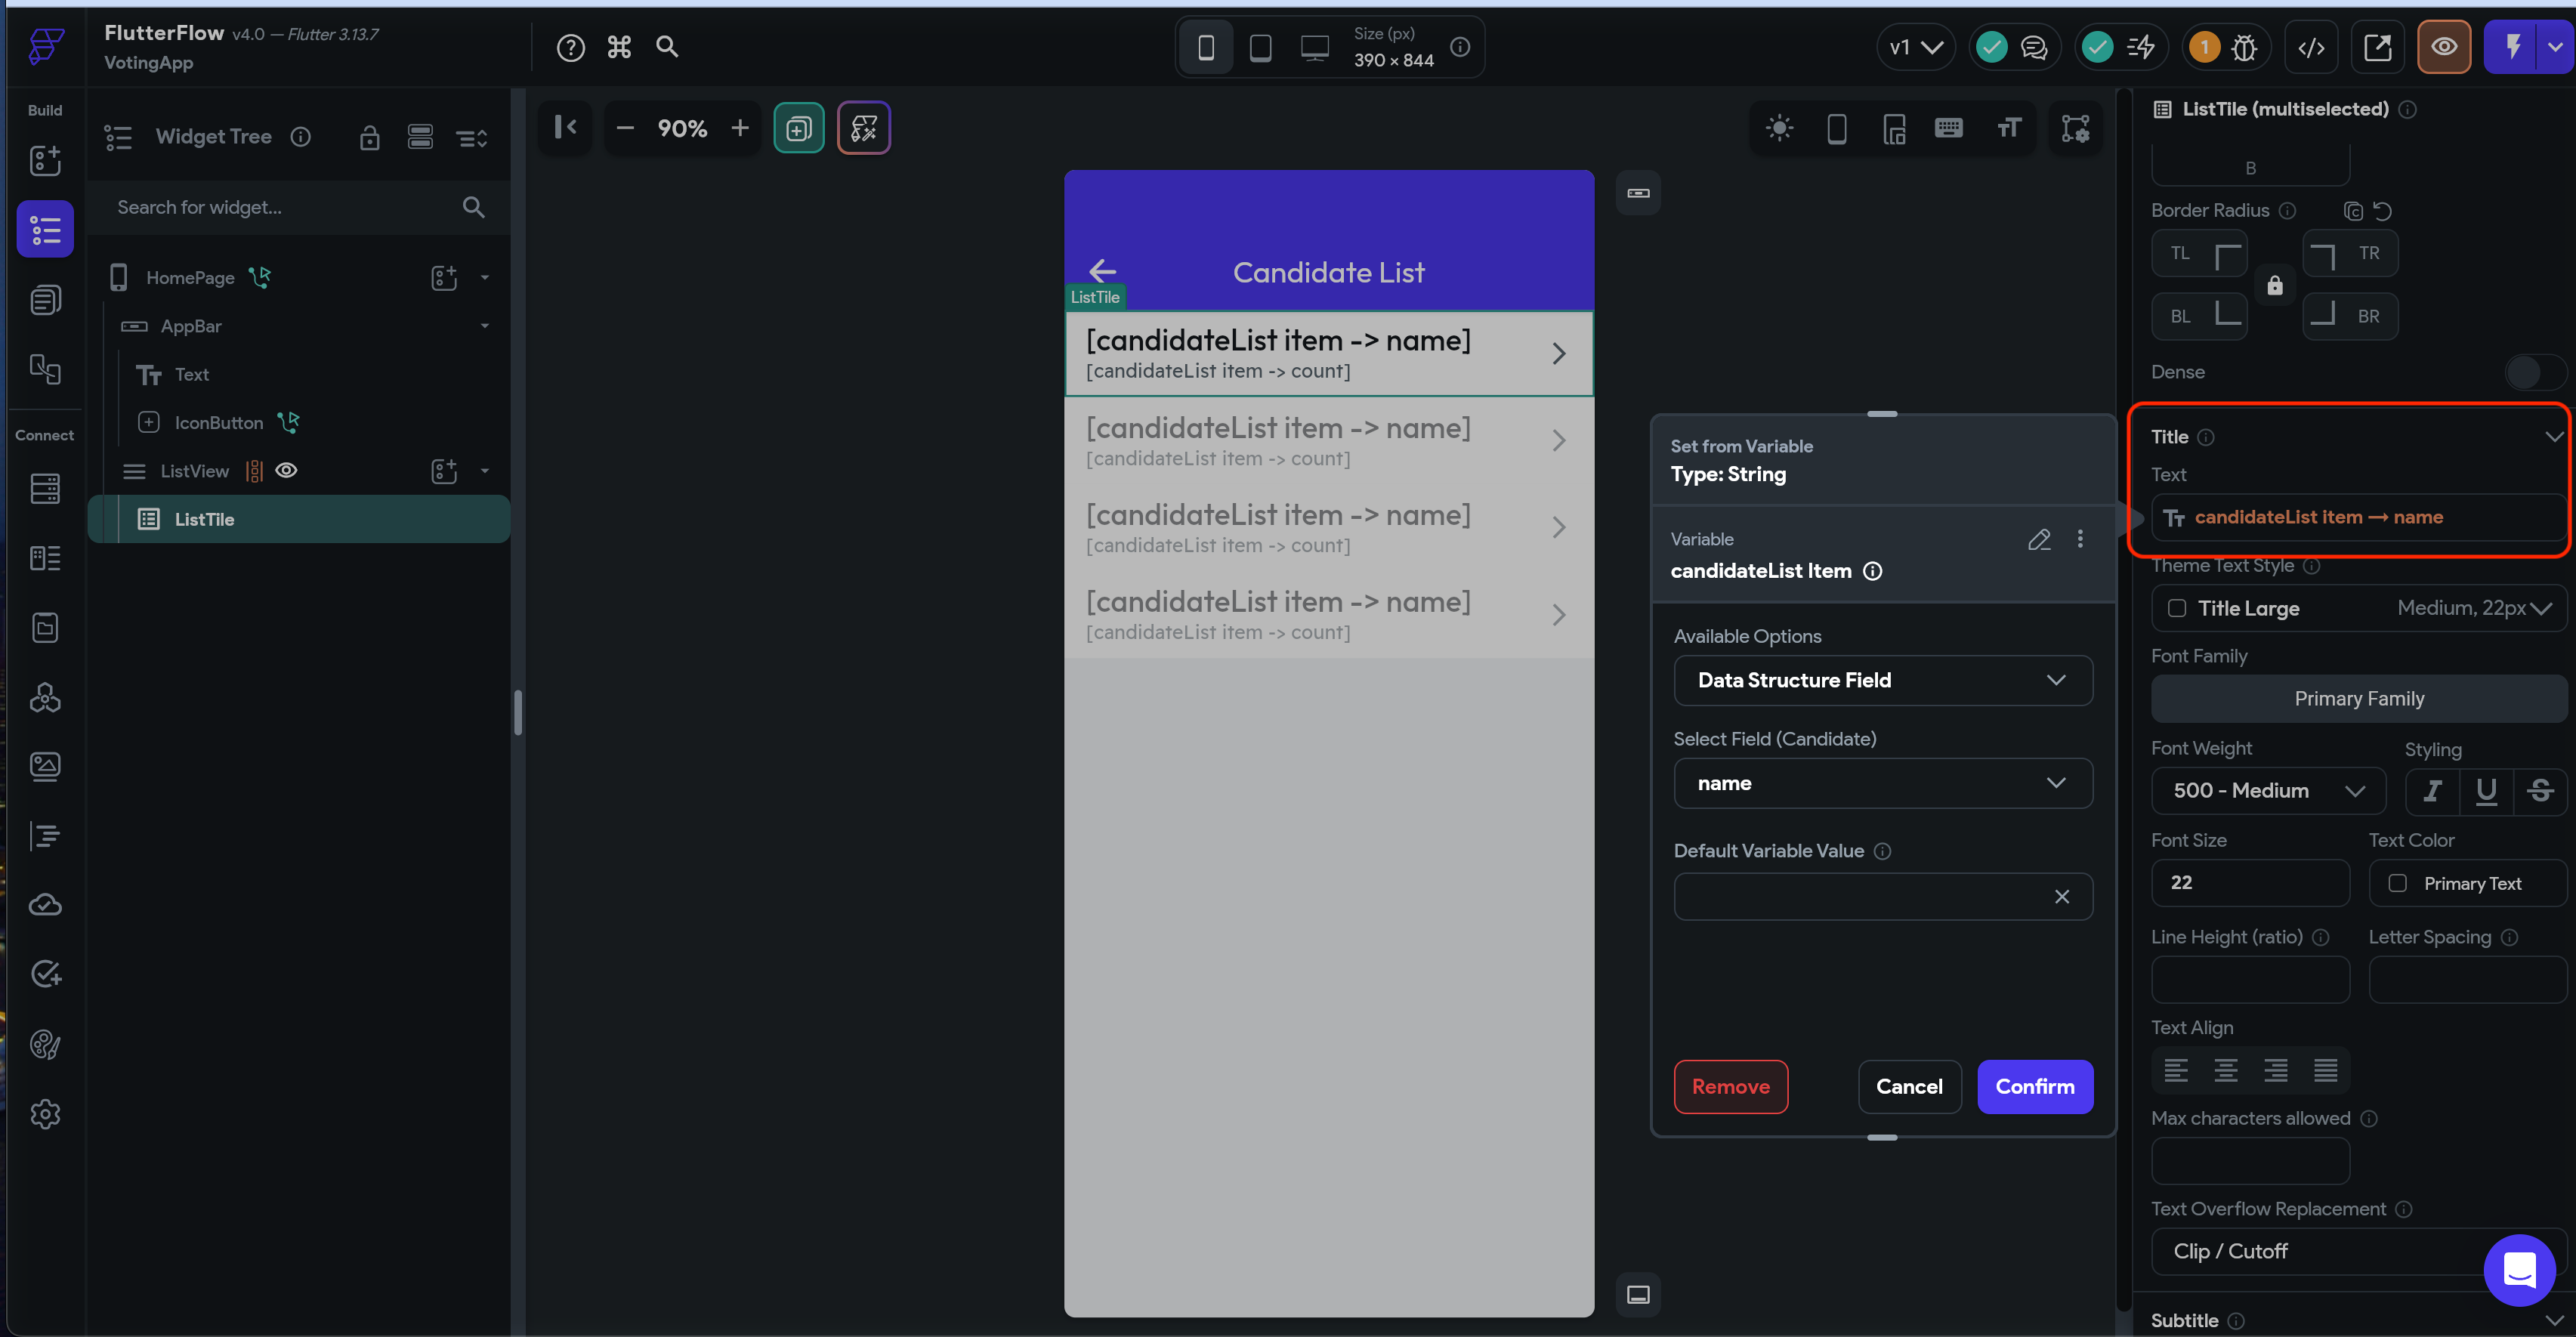Image resolution: width=2576 pixels, height=1337 pixels.
Task: Click the add widget to canvas icon
Action: (x=798, y=128)
